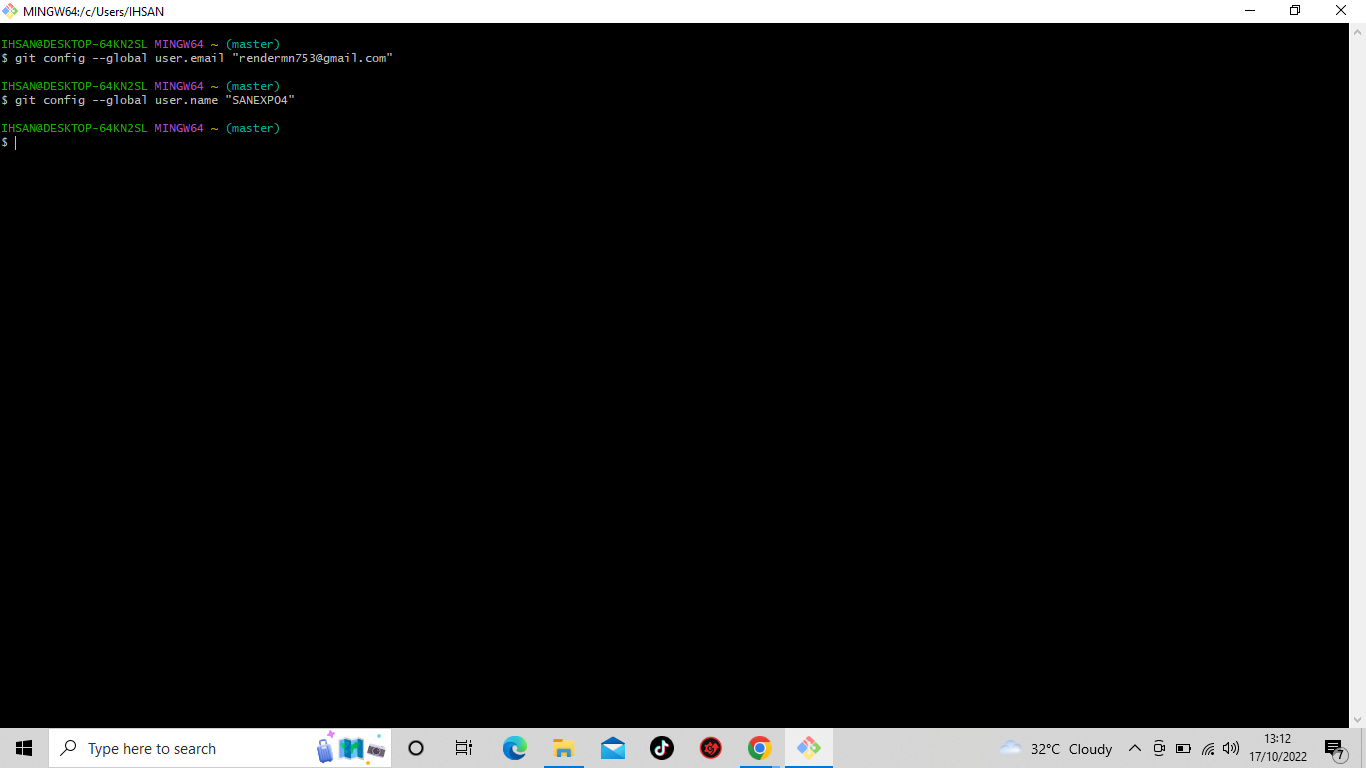
Task: Select the active MINGW64 taskbar button
Action: [x=808, y=748]
